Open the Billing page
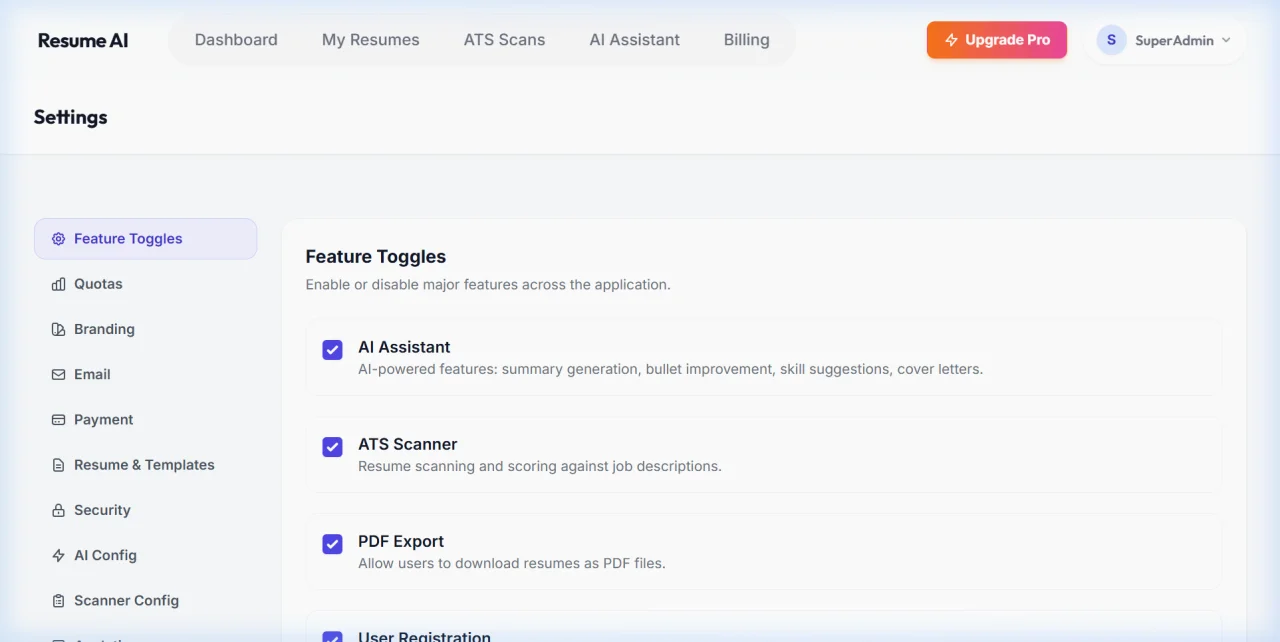 tap(746, 40)
